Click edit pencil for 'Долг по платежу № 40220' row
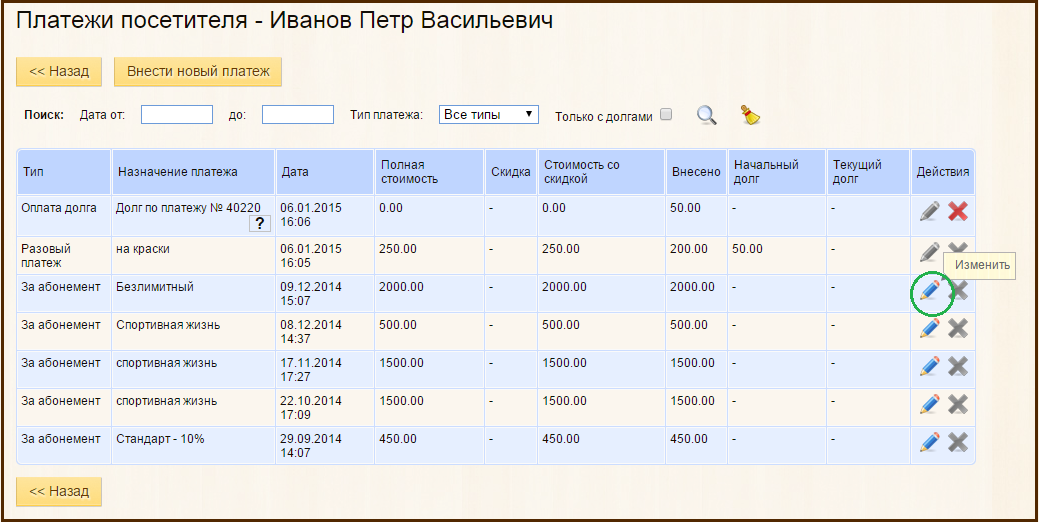The width and height of the screenshot is (1039, 522). (930, 211)
